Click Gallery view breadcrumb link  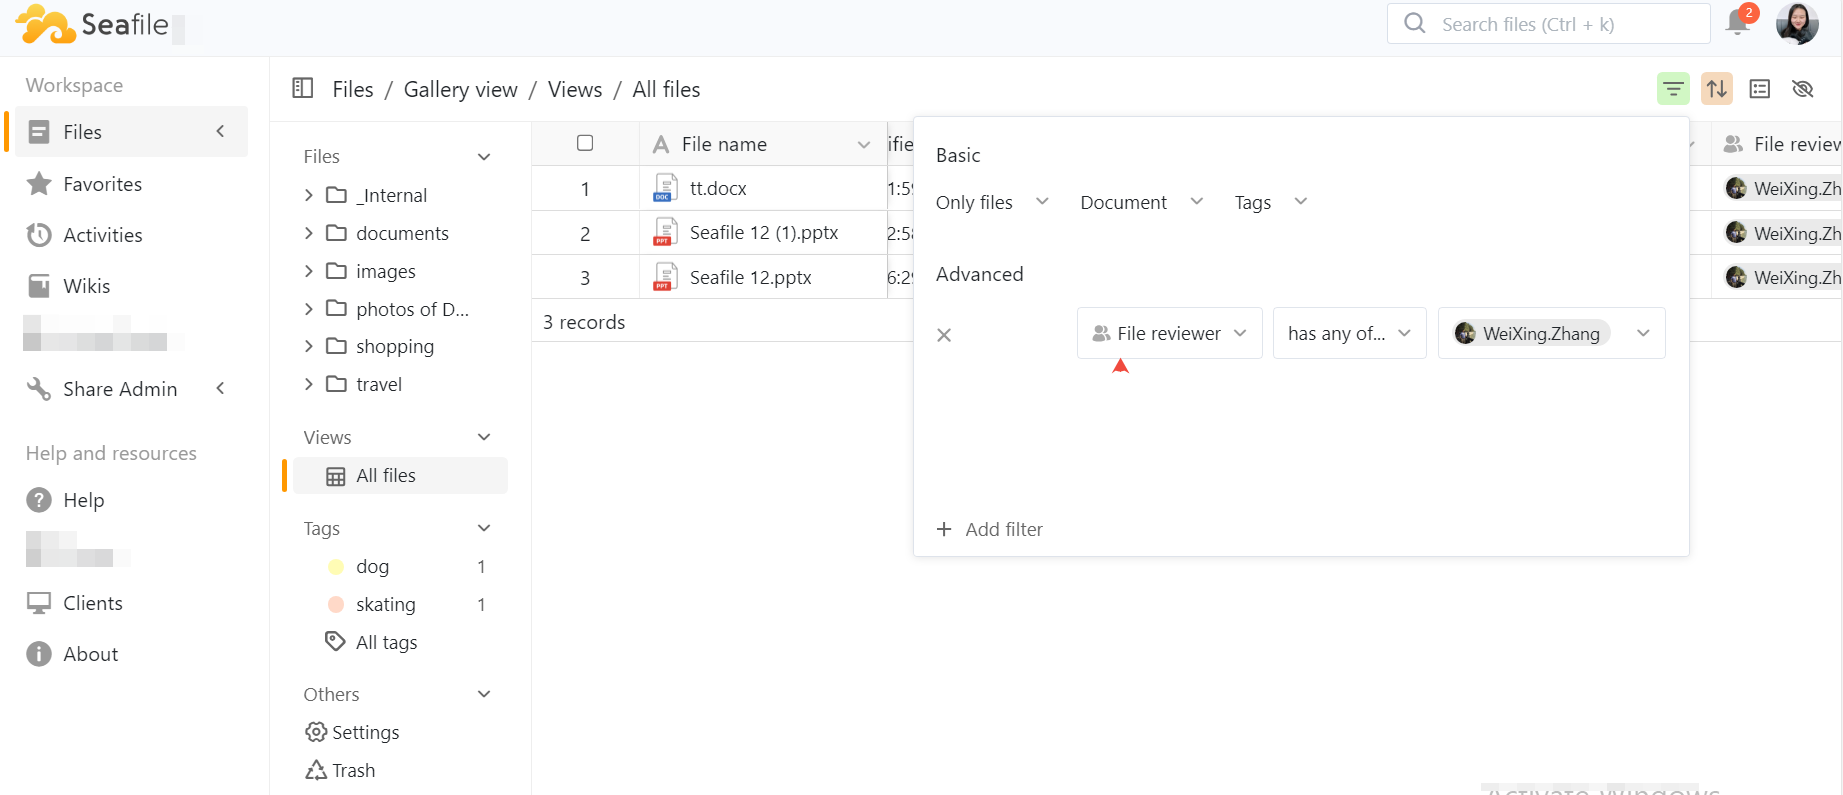460,90
